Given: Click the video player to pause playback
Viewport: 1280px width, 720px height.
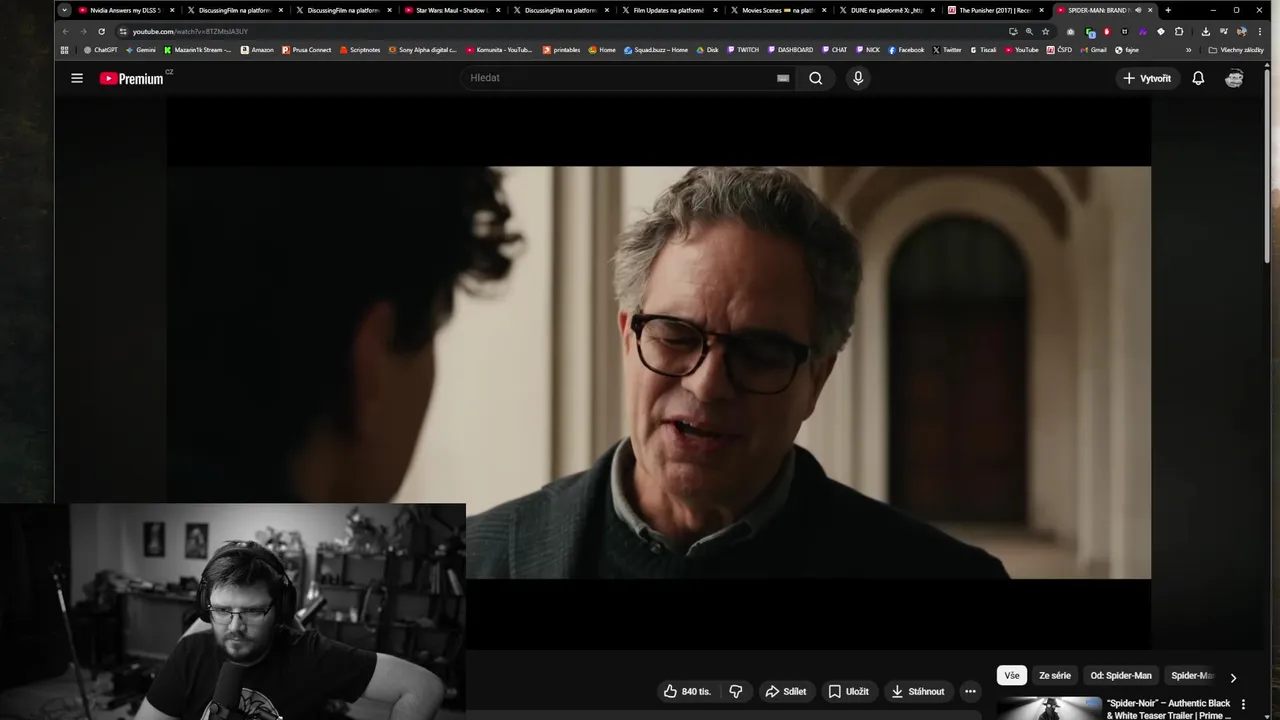Looking at the screenshot, I should pos(658,372).
